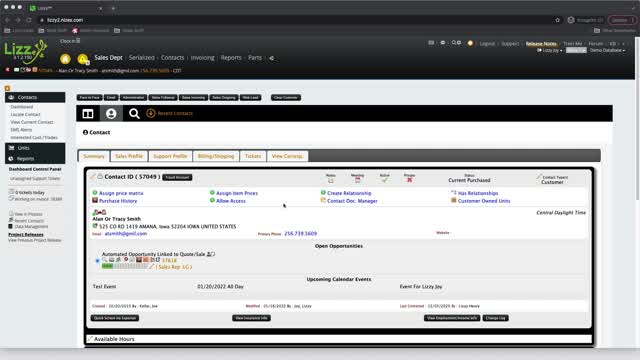Image resolution: width=640 pixels, height=360 pixels.
Task: Click the bookmark star in address bar
Action: point(558,20)
